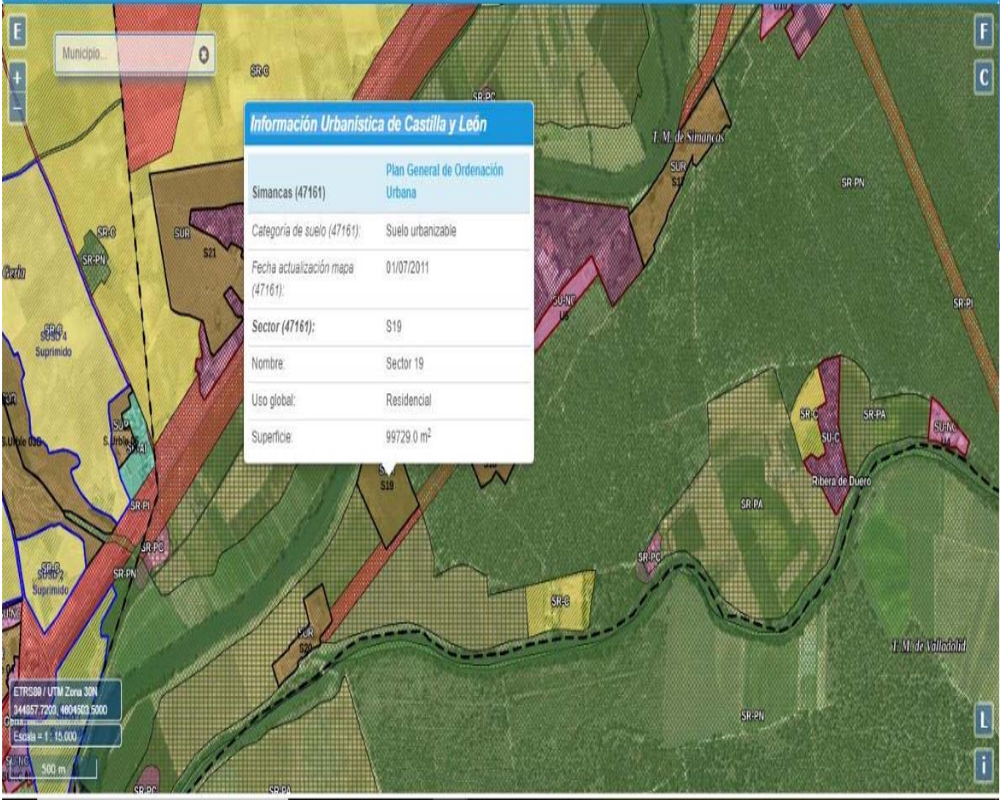Image resolution: width=1000 pixels, height=800 pixels.
Task: Select the popup title Información Urbanística
Action: (x=368, y=124)
